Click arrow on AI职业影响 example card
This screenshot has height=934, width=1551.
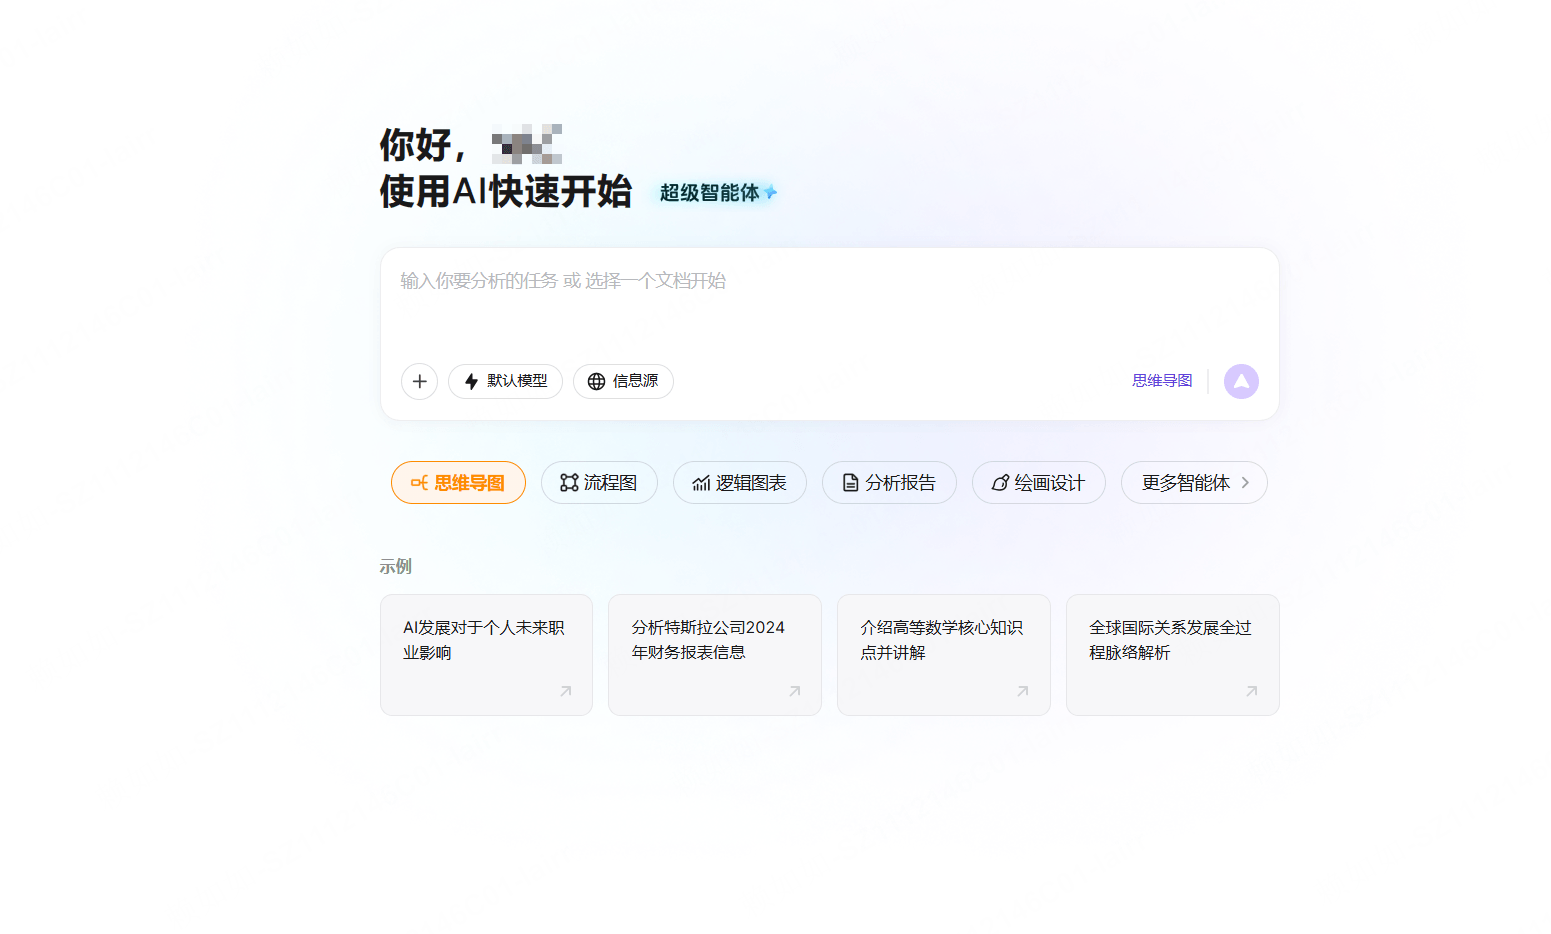tap(565, 691)
